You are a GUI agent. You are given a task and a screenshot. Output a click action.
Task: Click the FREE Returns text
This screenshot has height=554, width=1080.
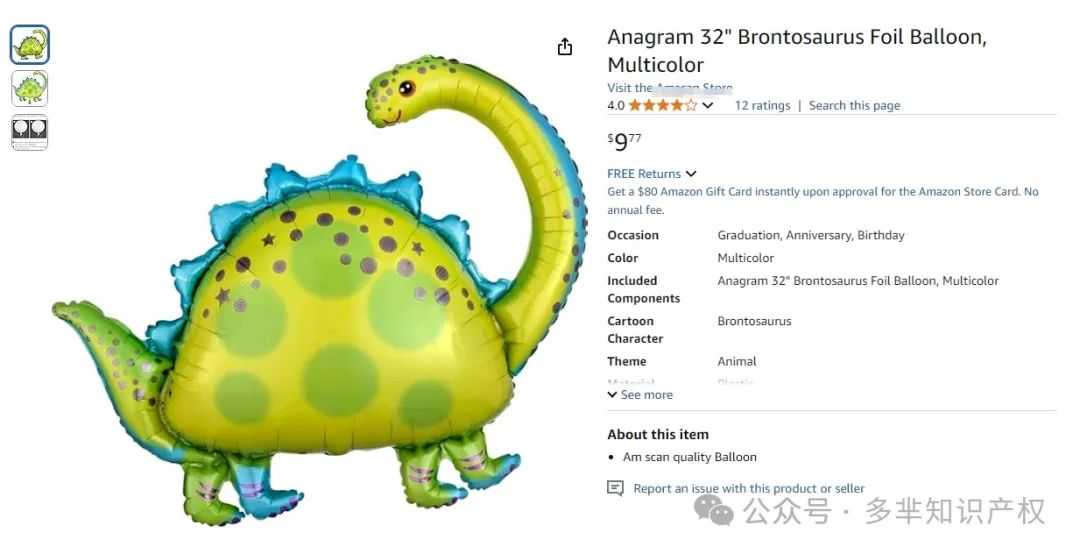[x=644, y=174]
